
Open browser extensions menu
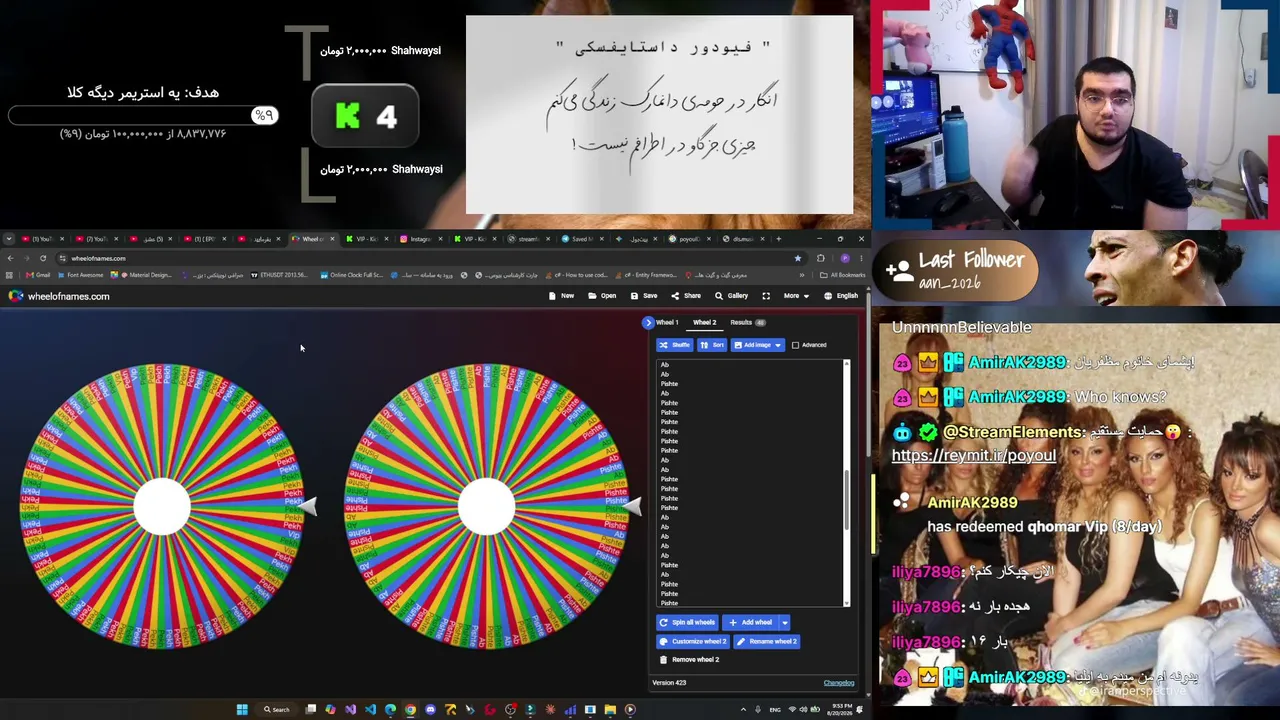click(821, 258)
